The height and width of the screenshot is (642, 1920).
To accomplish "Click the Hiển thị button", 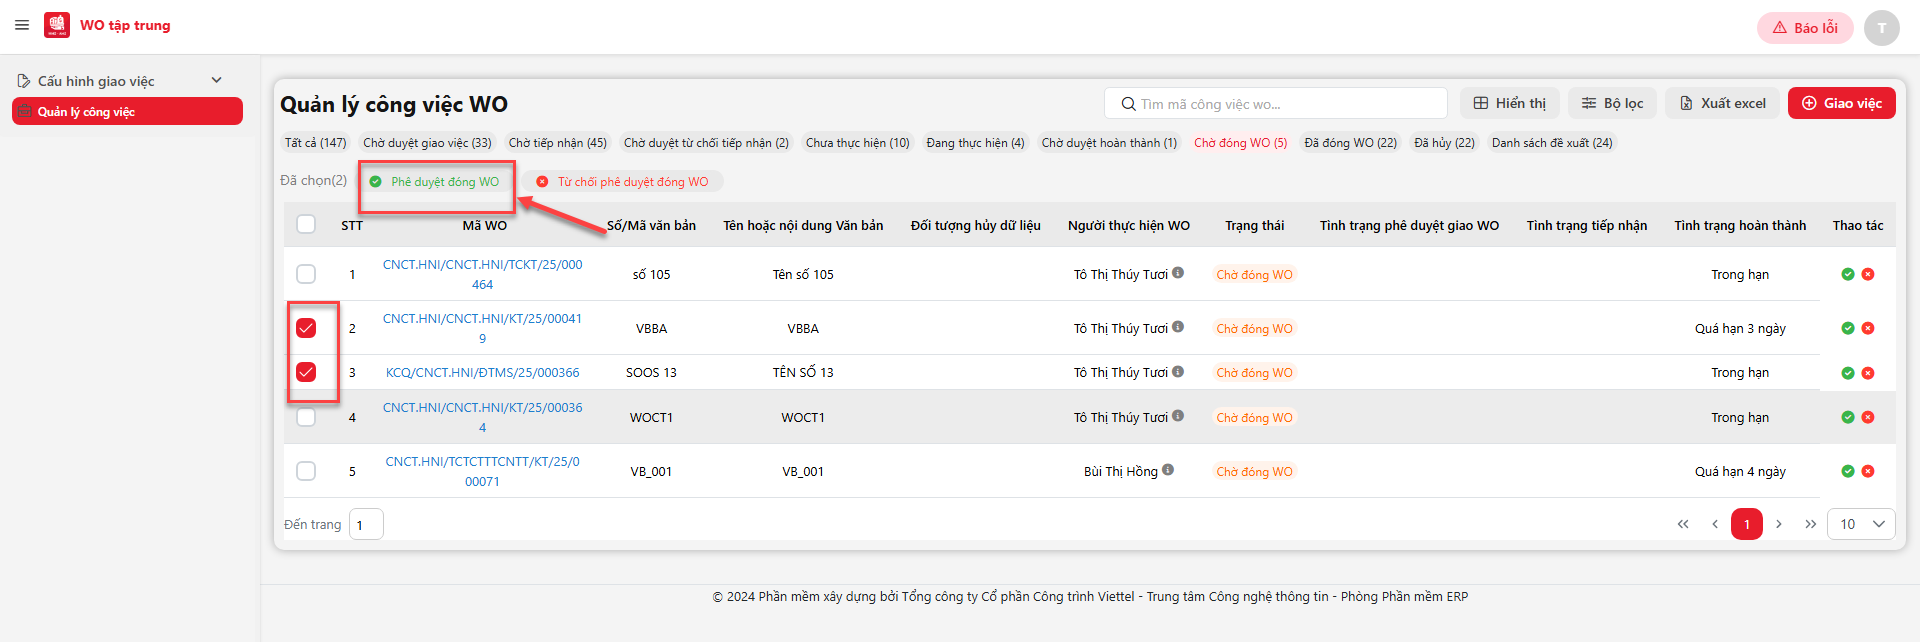I will [1510, 103].
